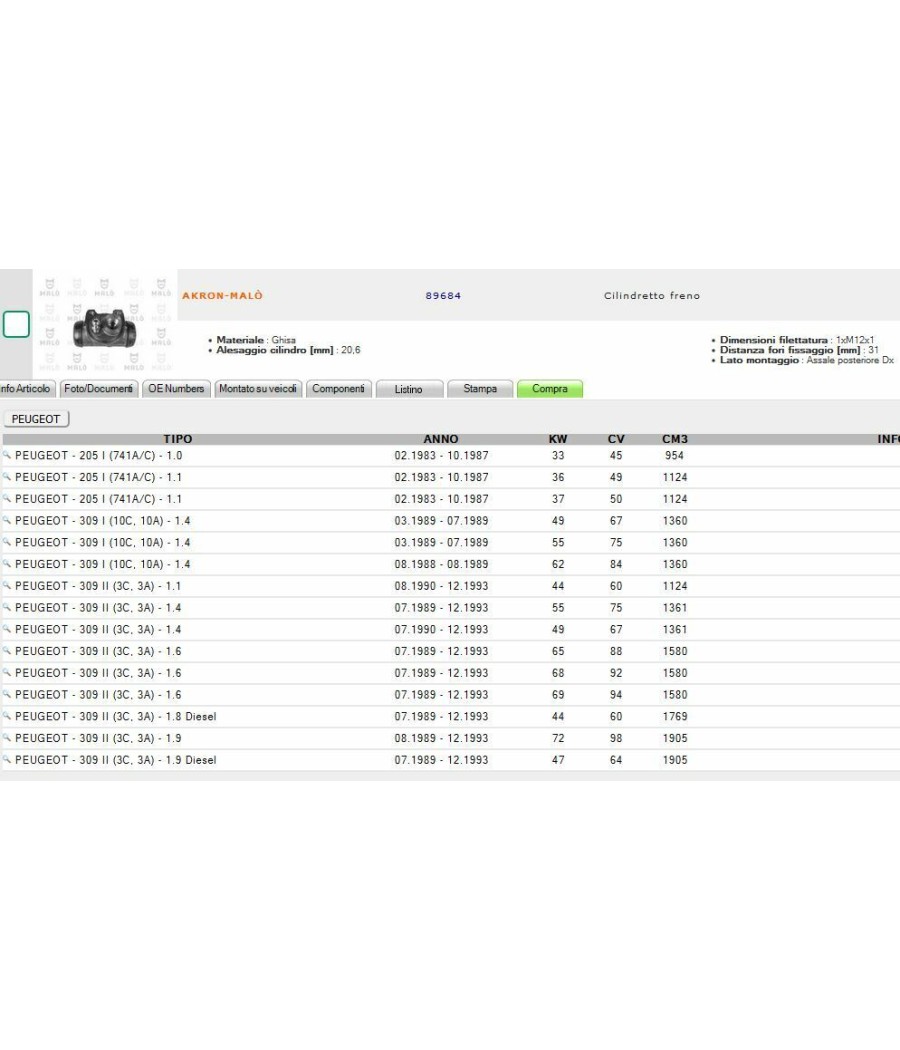Click the KW value '33'

558,455
